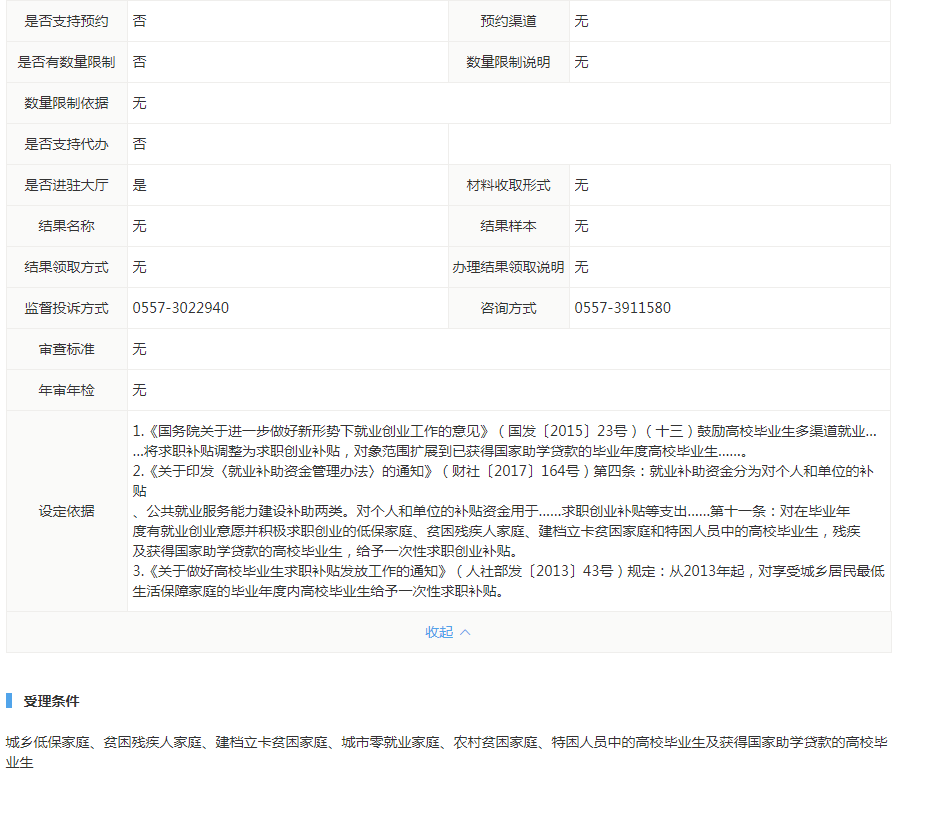Image resolution: width=925 pixels, height=815 pixels.
Task: Click the 审查标准 row label
Action: (66, 349)
